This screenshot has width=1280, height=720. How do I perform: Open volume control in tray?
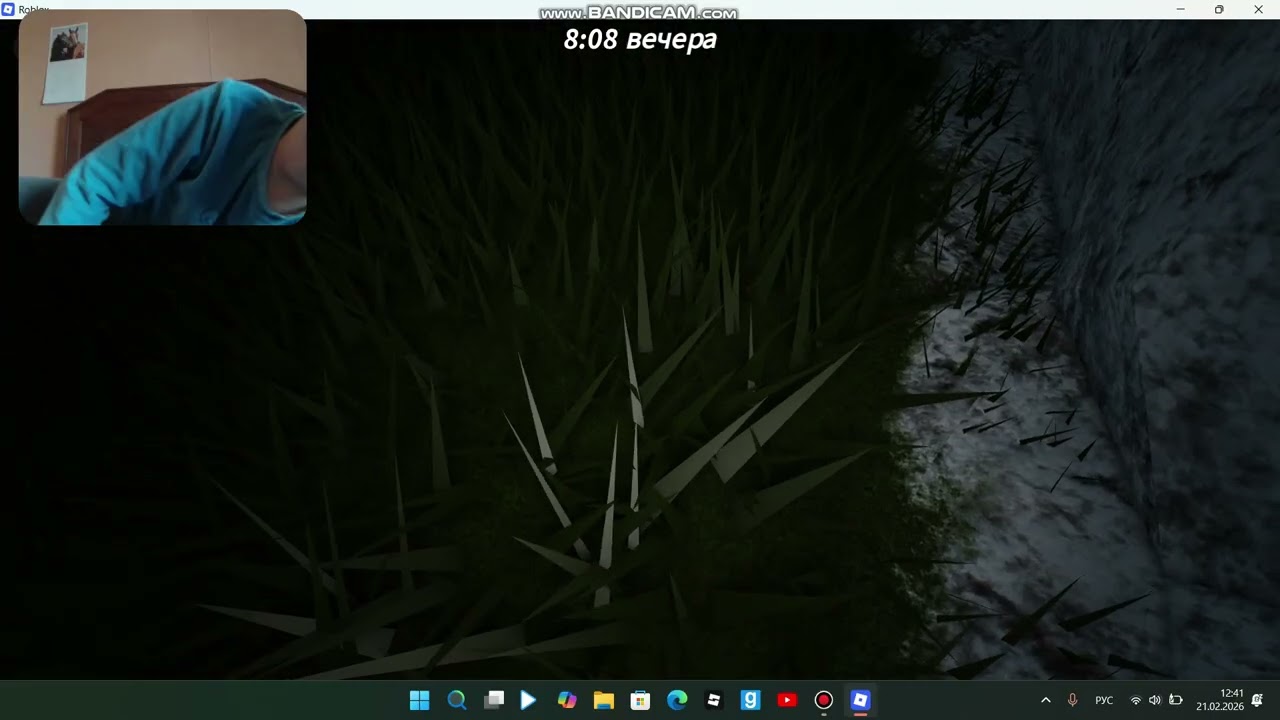tap(1155, 700)
